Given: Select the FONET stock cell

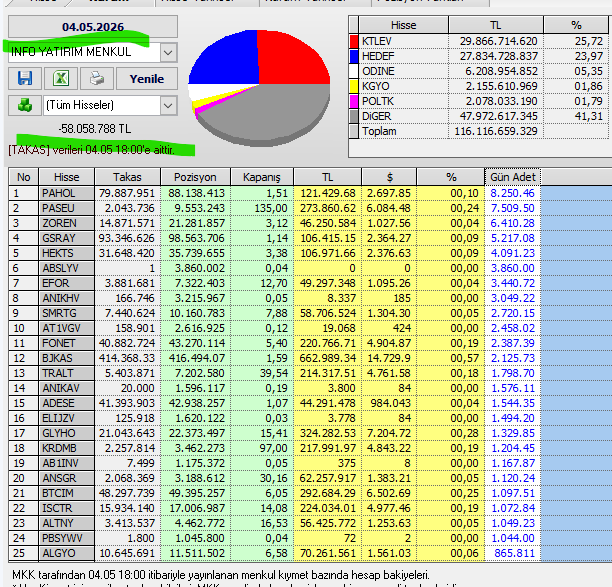Looking at the screenshot, I should click(x=67, y=343).
